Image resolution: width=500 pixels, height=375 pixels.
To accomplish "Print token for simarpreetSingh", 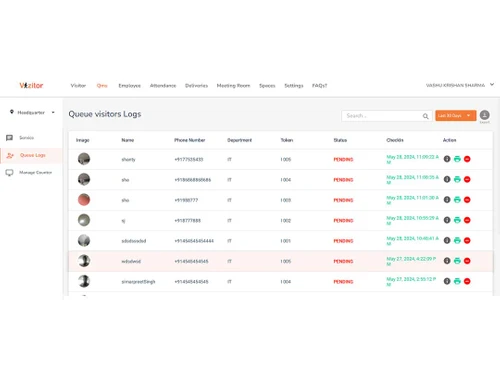I will pyautogui.click(x=457, y=281).
